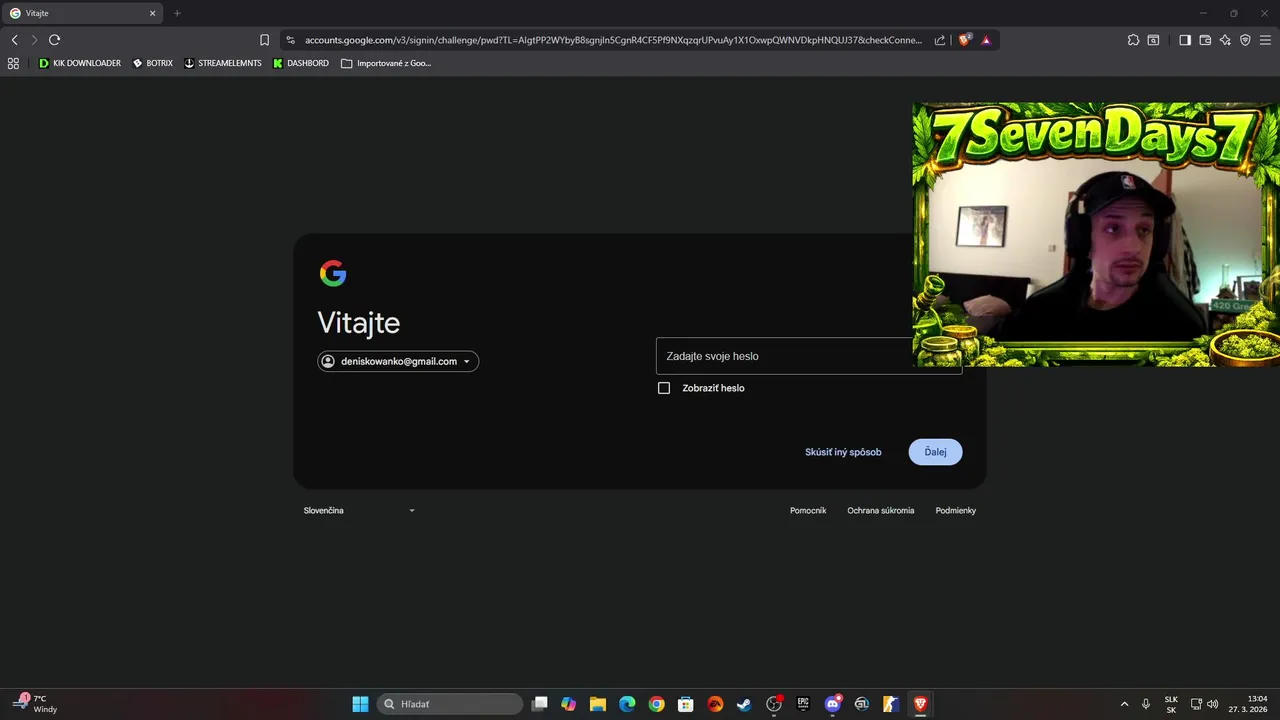Open the microphone tray icon
1280x720 pixels.
[x=1146, y=704]
